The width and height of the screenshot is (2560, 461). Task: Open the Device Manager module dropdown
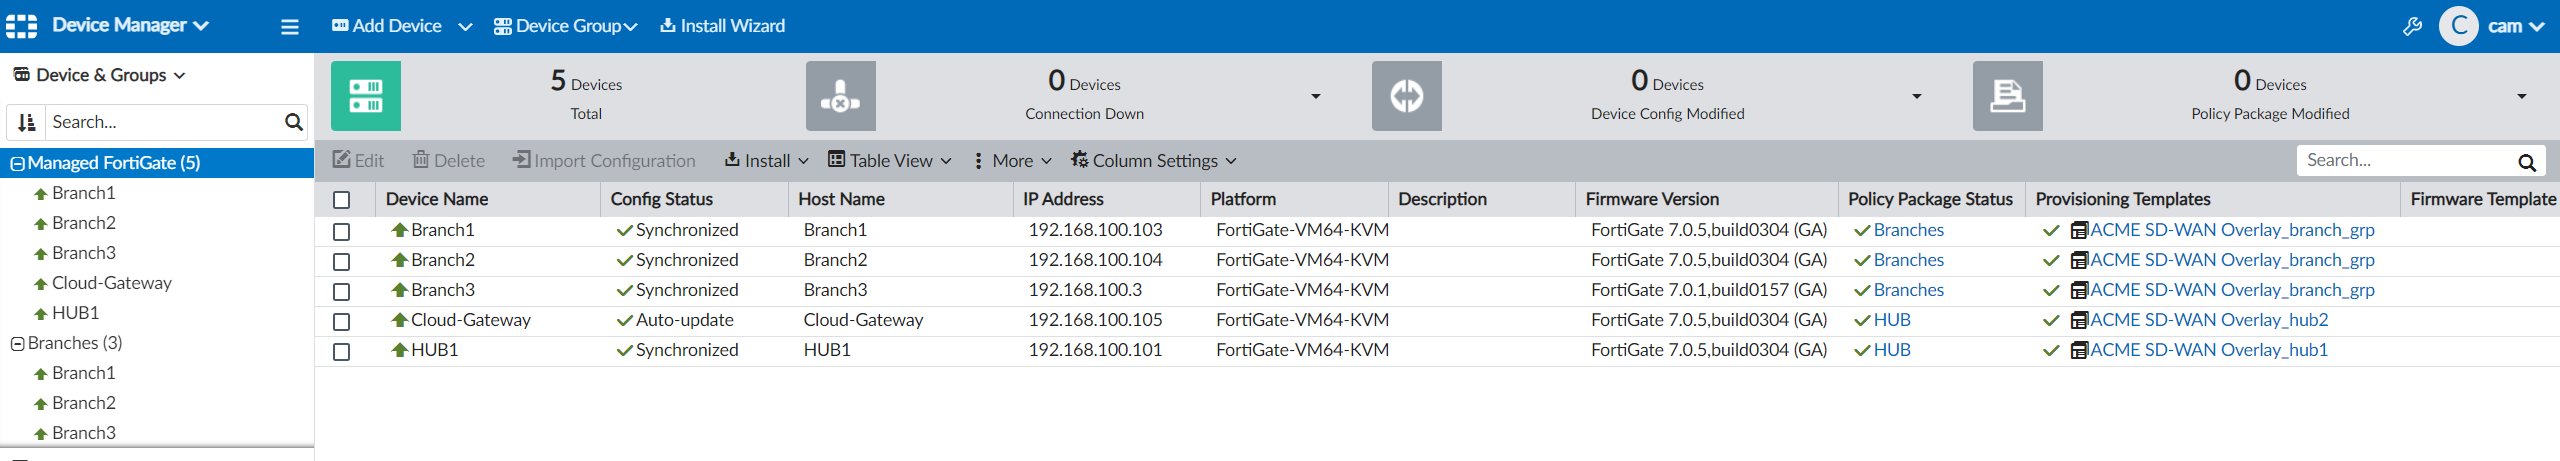coord(130,25)
